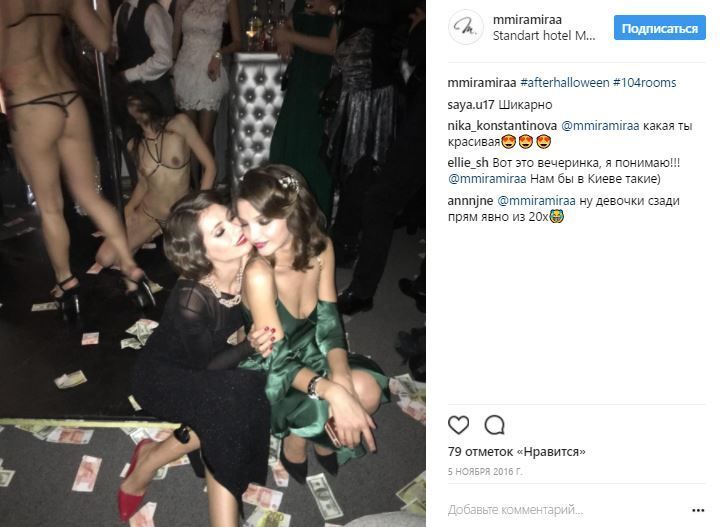Visit the saya.u17 commenter profile
The width and height of the screenshot is (722, 527).
pos(471,105)
